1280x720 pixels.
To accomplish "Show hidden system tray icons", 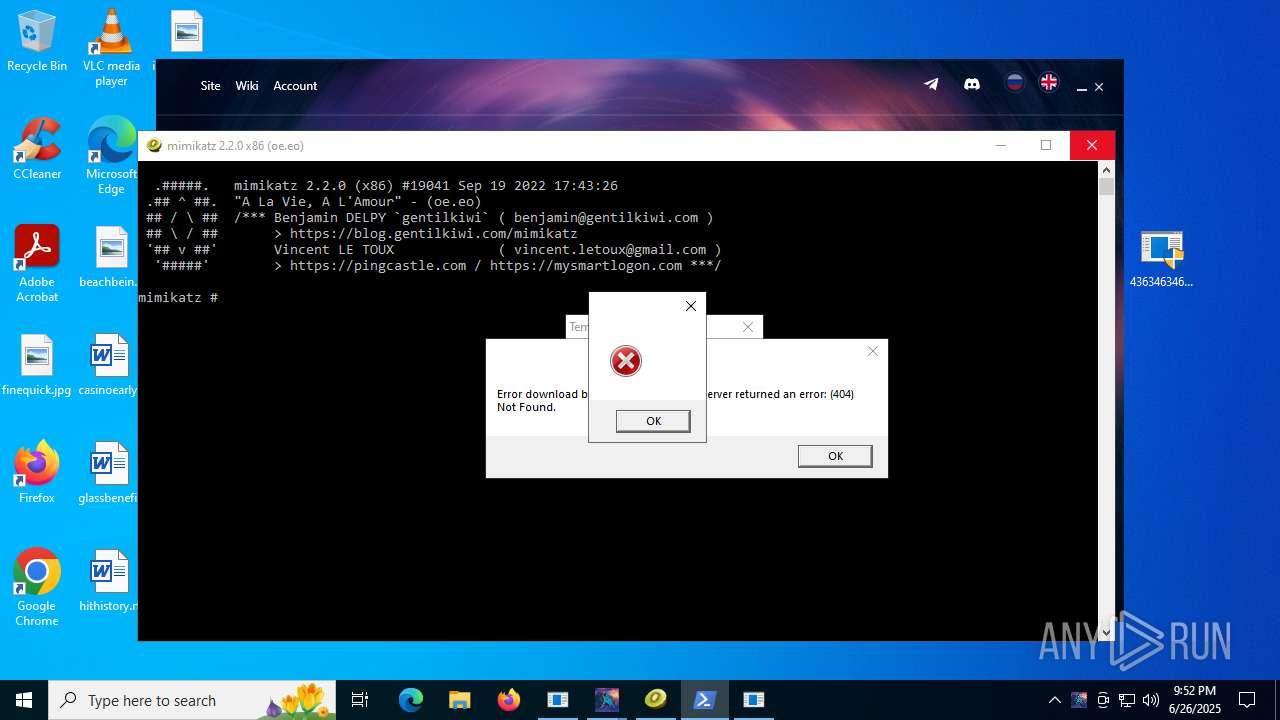I will click(1054, 700).
